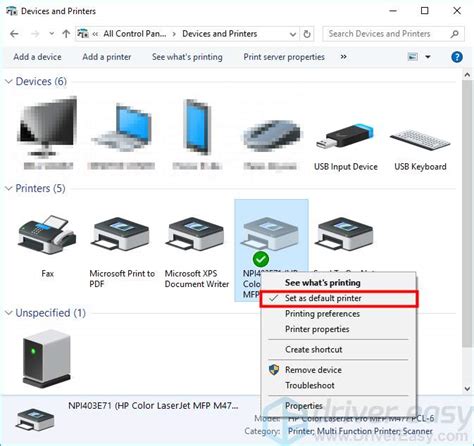Click the details pane printer thumbnail
The height and width of the screenshot is (446, 474).
pos(36,419)
